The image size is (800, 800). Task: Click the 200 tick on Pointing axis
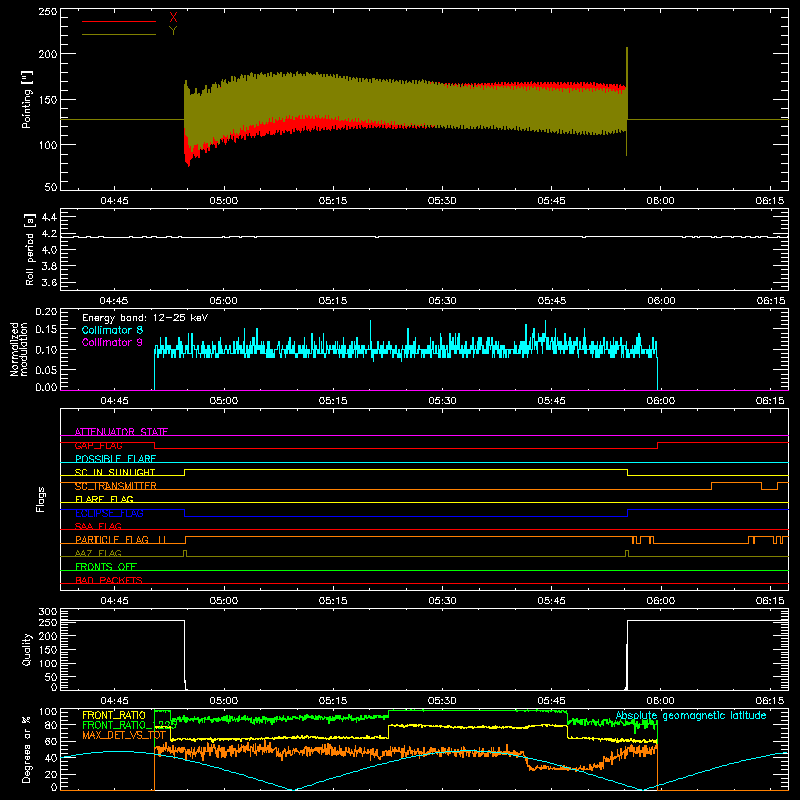48,54
